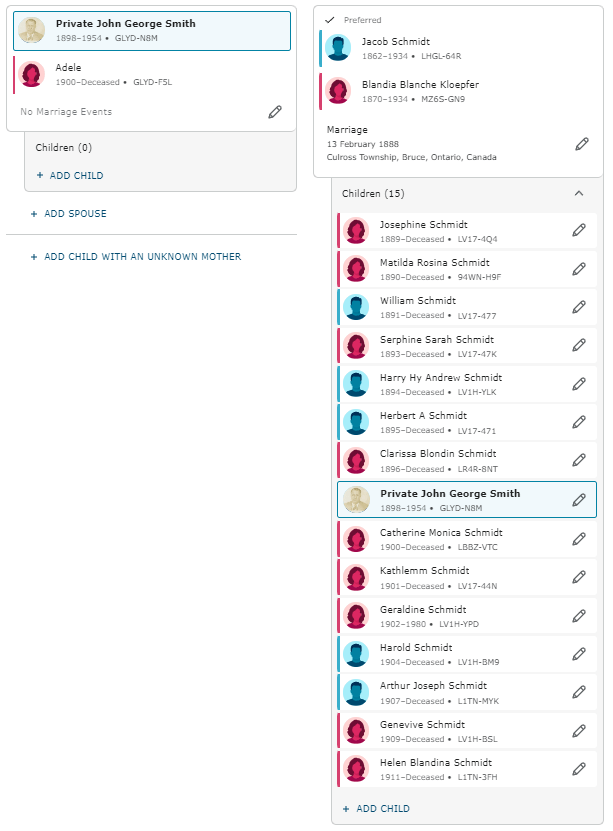Add child to the Schmidt family list
This screenshot has width=613, height=831.
tap(376, 808)
